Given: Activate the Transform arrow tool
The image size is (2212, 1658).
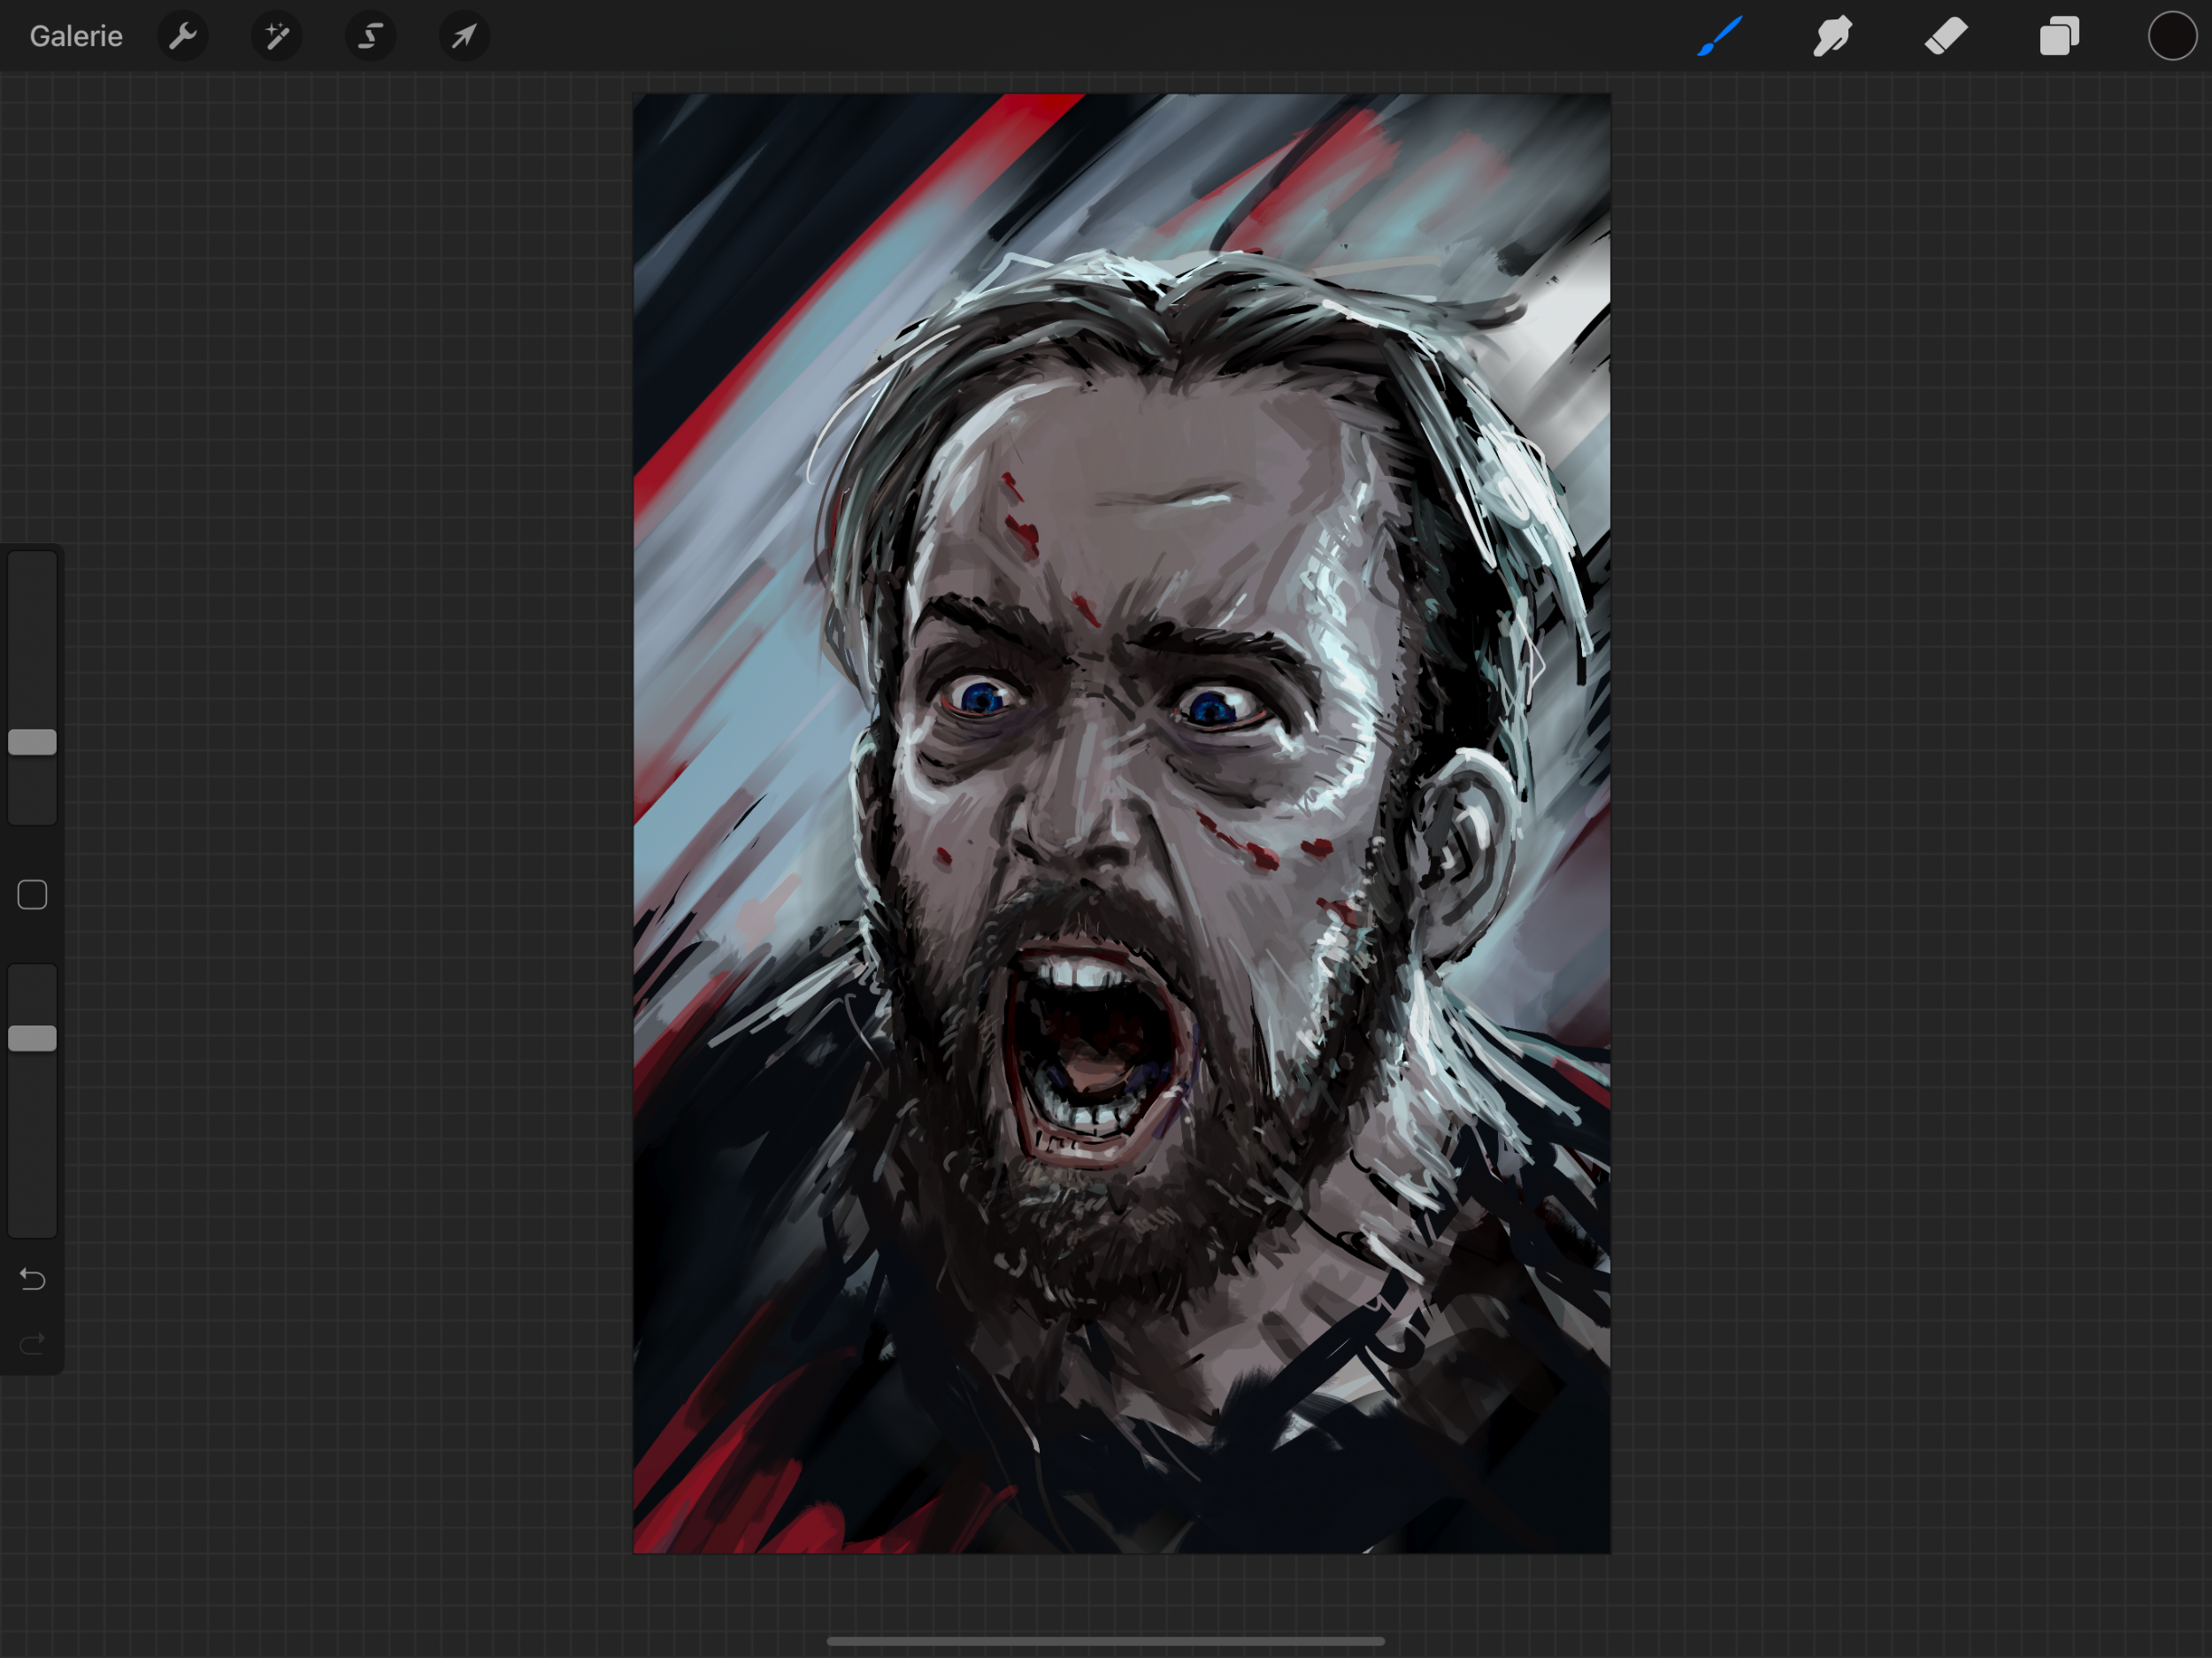Looking at the screenshot, I should pos(464,37).
